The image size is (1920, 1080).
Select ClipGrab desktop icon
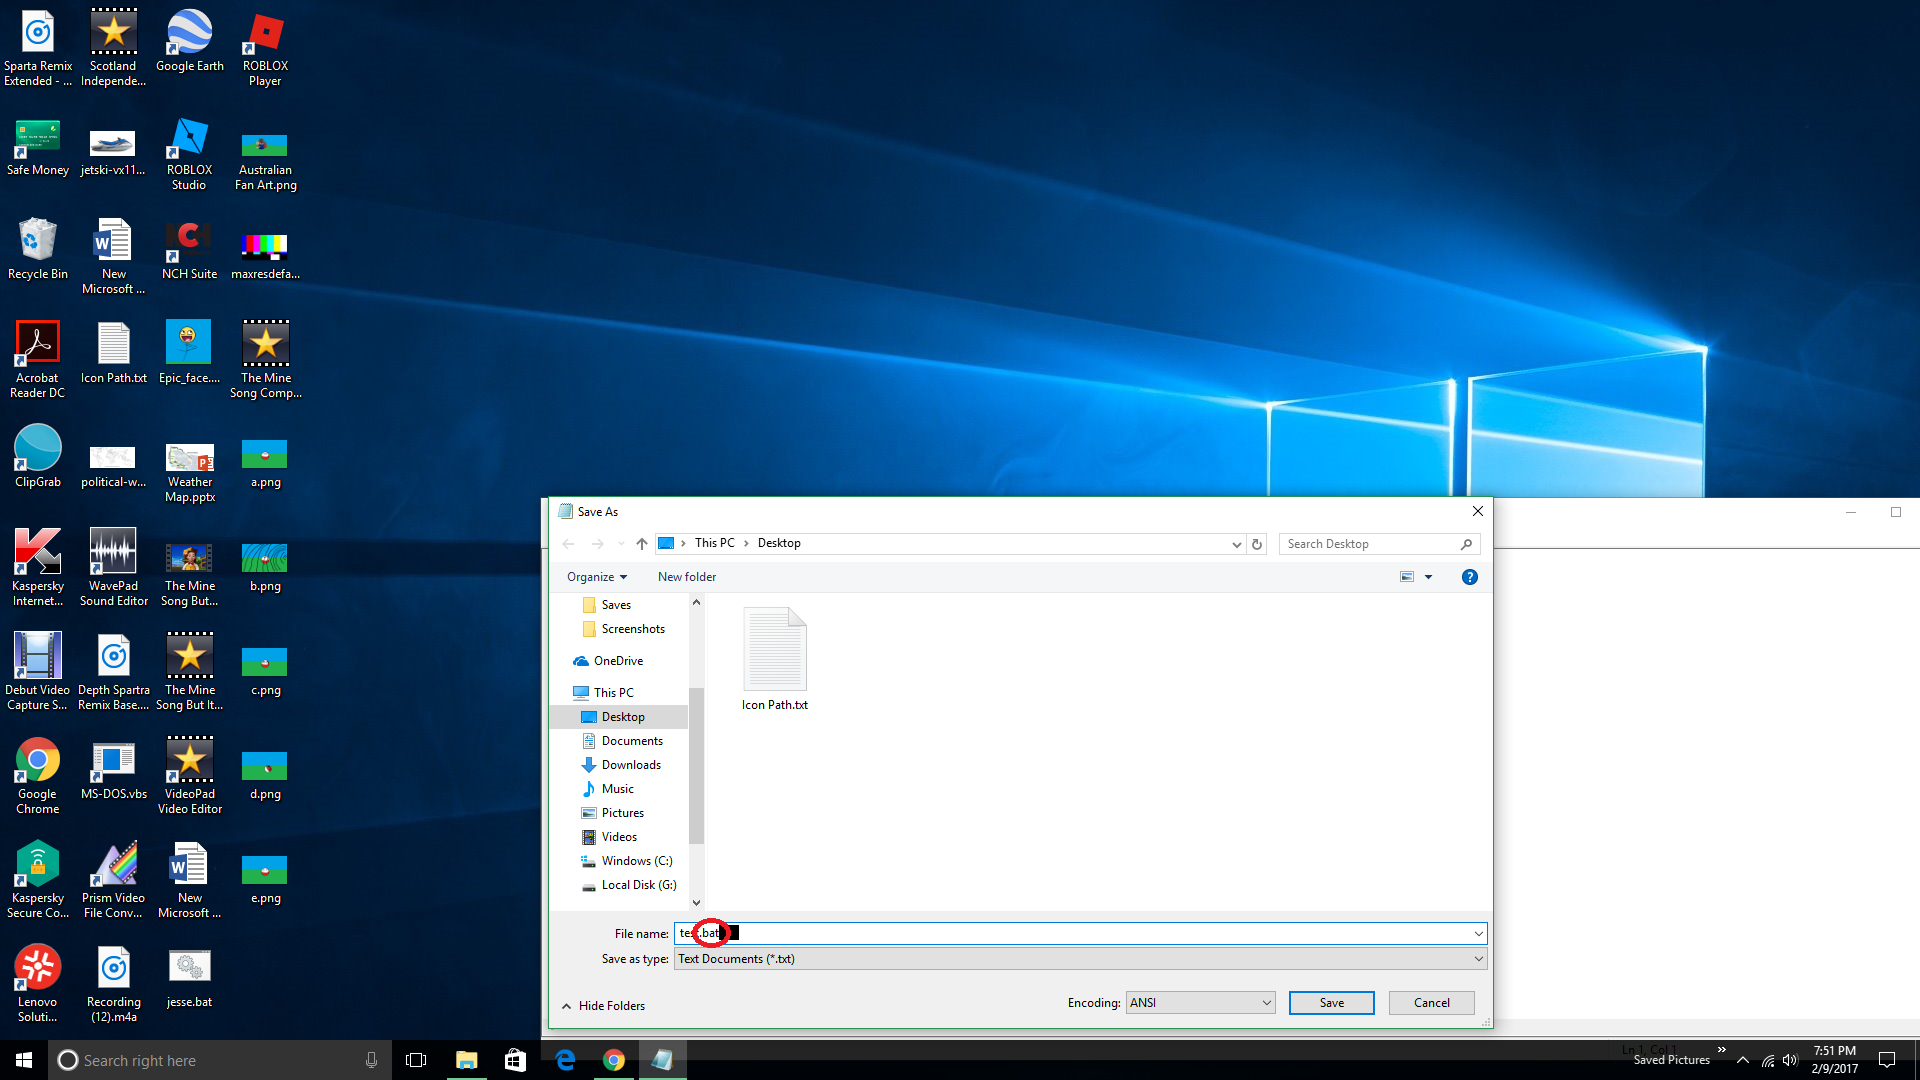(x=38, y=456)
